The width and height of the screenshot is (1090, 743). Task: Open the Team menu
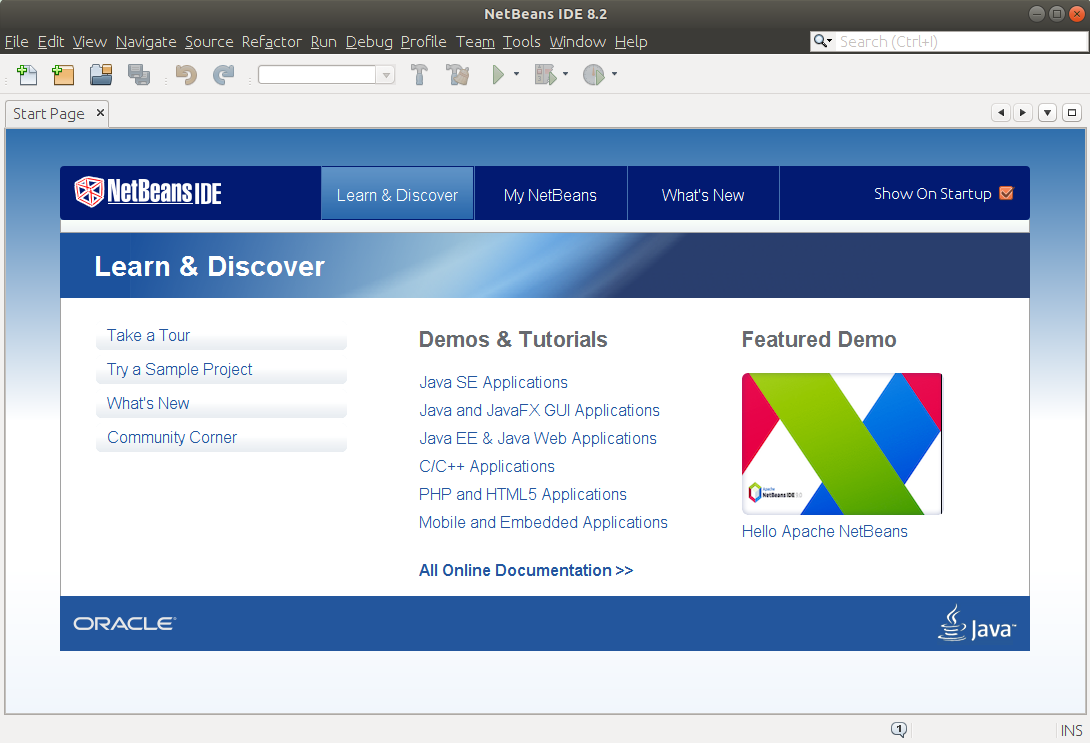[475, 42]
